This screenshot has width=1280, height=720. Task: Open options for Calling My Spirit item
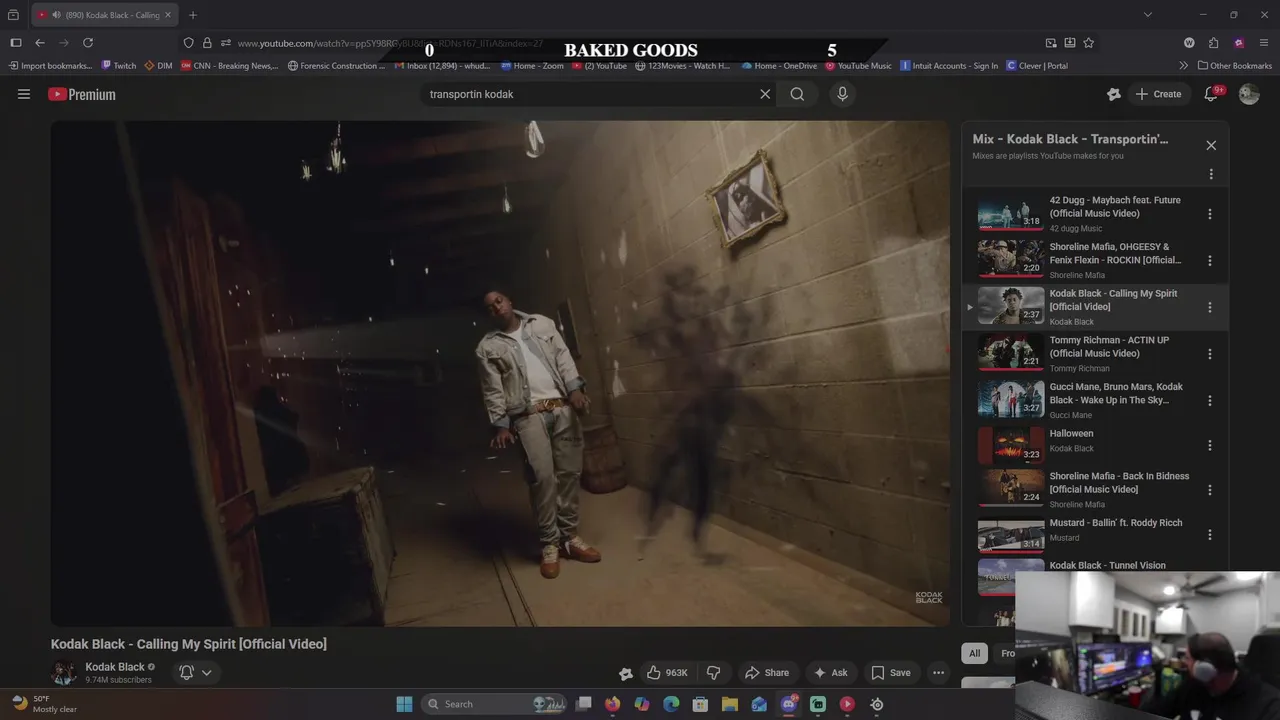tap(1210, 307)
